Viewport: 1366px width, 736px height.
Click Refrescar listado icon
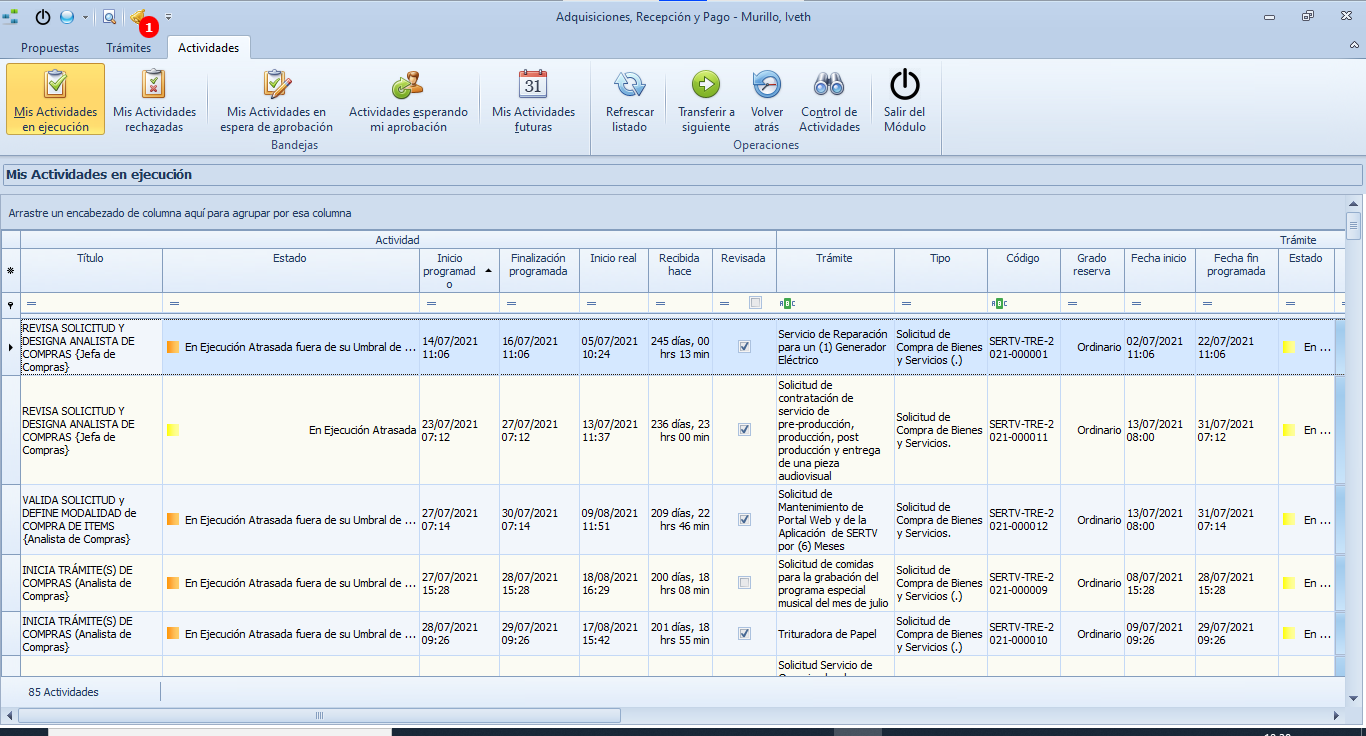coord(630,84)
